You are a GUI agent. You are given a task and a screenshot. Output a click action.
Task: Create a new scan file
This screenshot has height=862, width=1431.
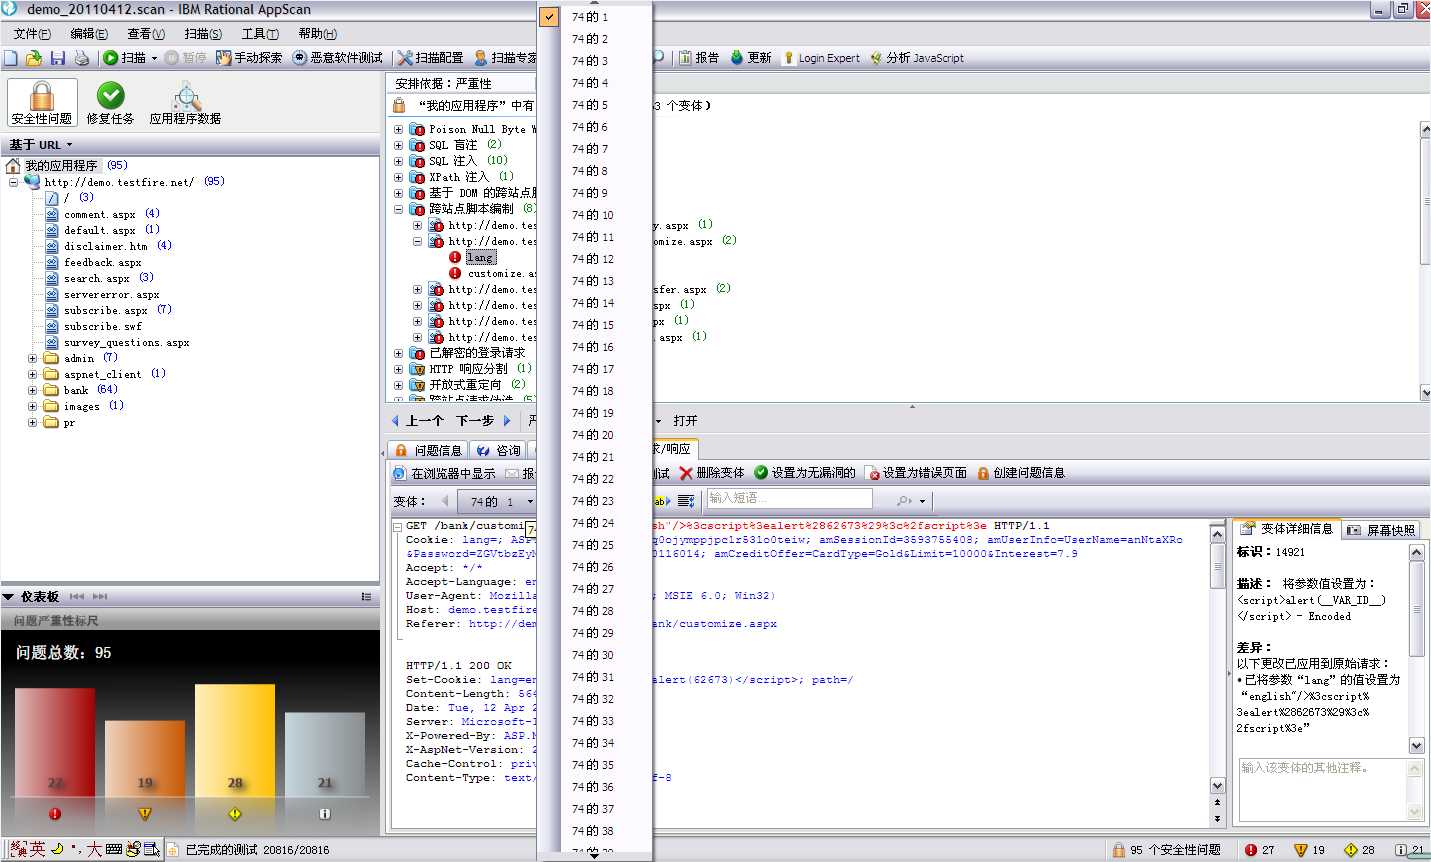(11, 58)
